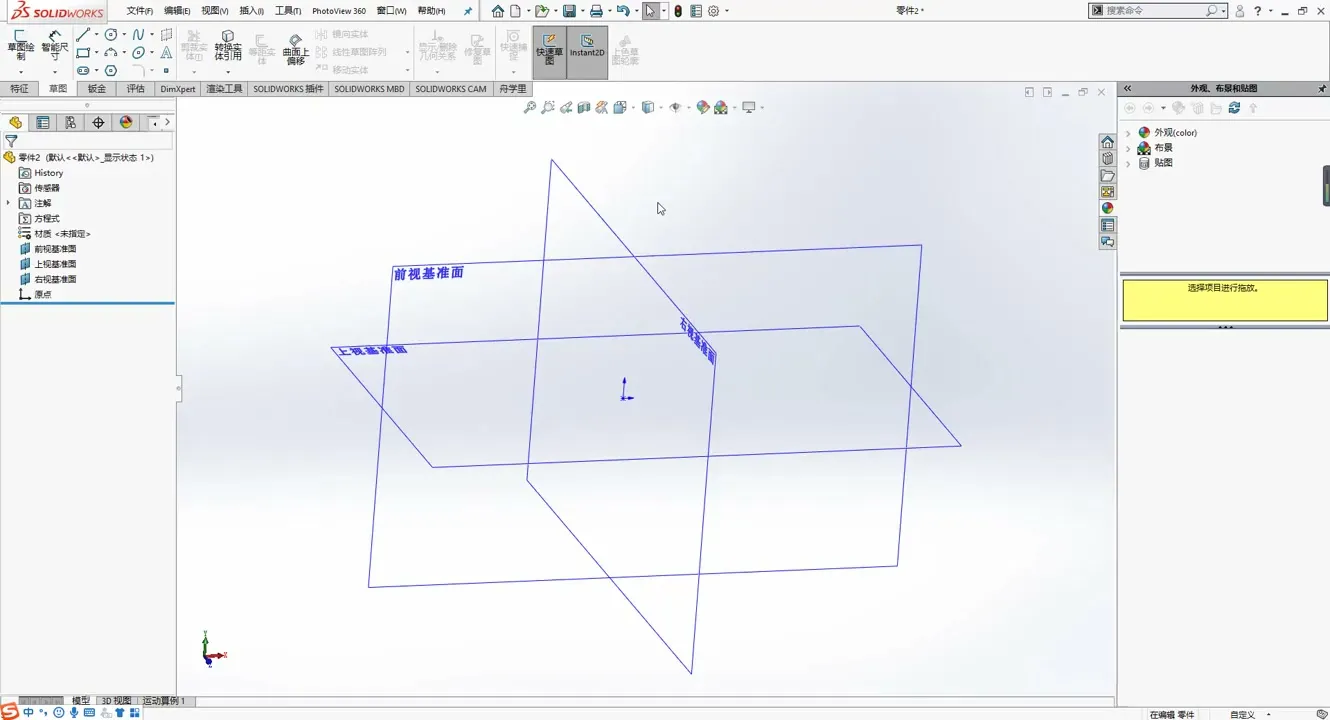Screen dimensions: 1330x720
Task: Pin the menu bar with the pushpin icon
Action: pos(468,11)
